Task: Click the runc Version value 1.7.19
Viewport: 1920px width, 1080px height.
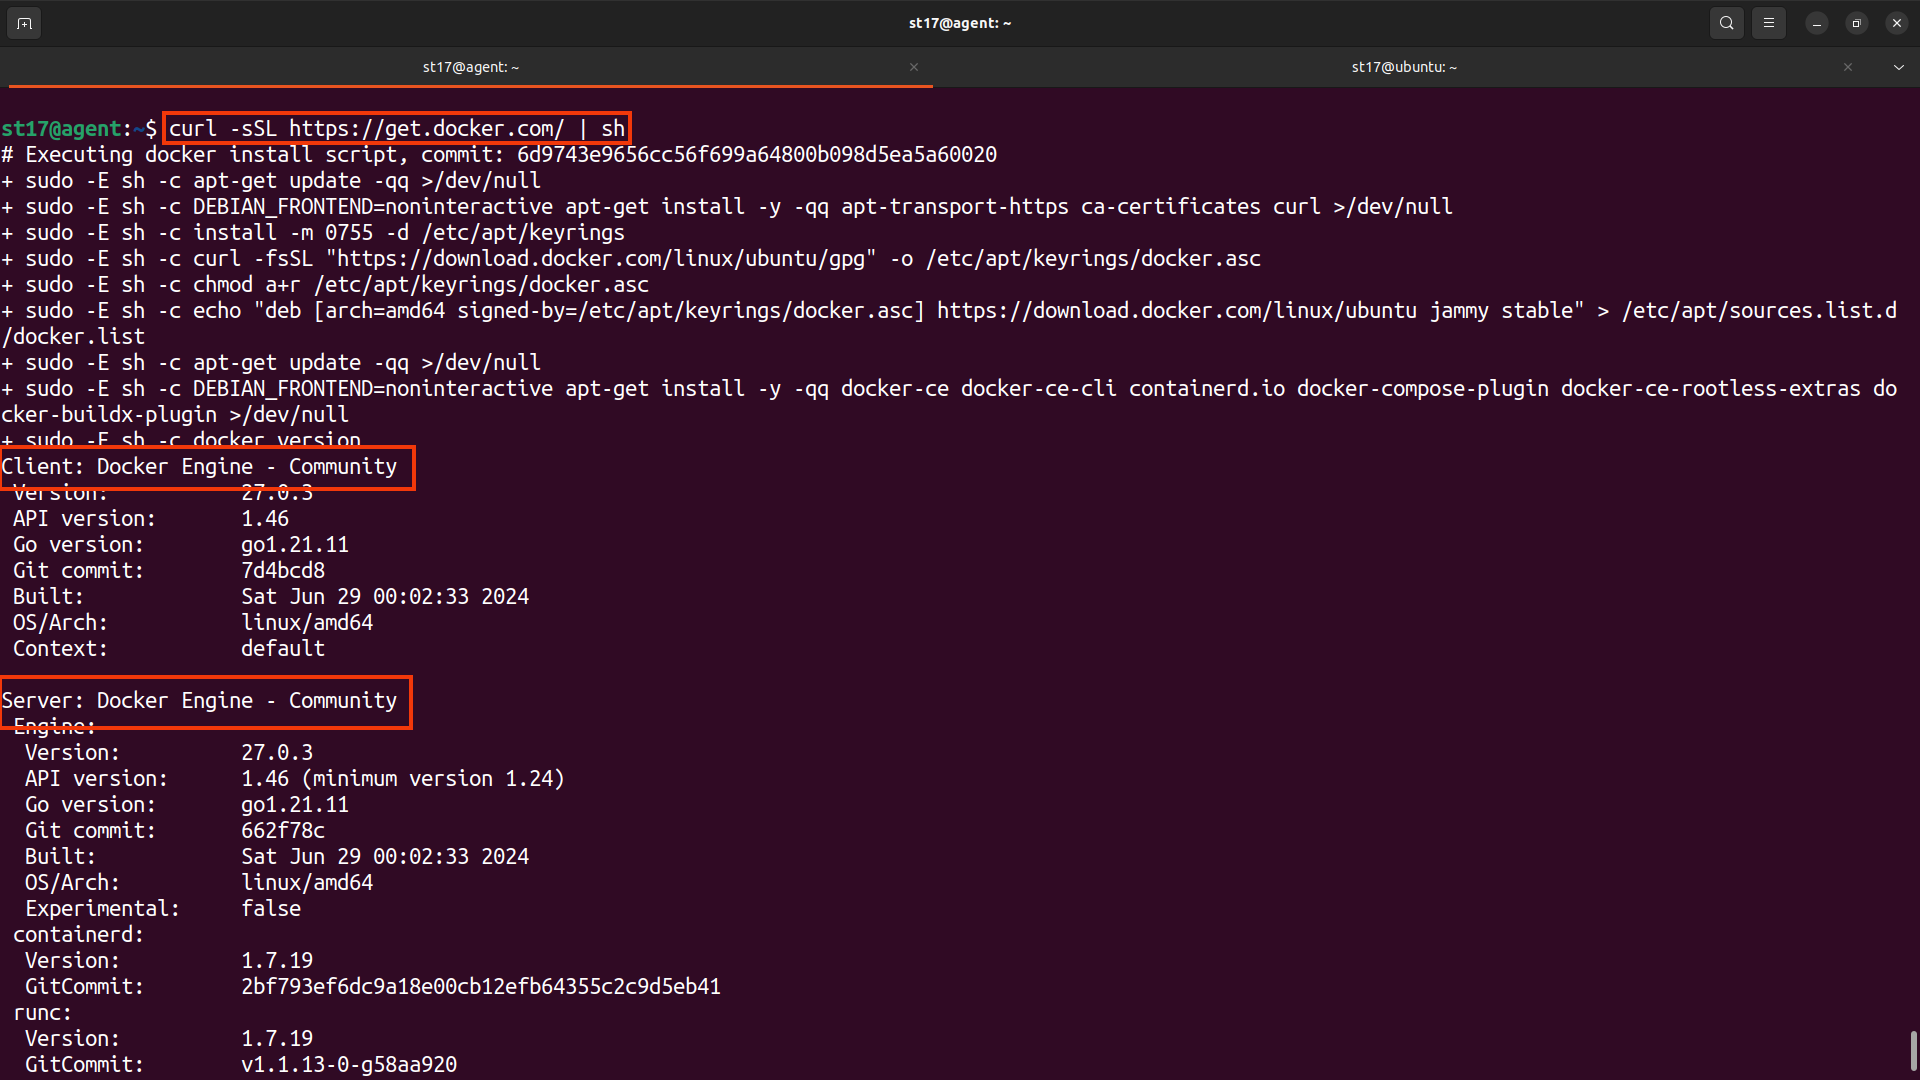Action: 277,1039
